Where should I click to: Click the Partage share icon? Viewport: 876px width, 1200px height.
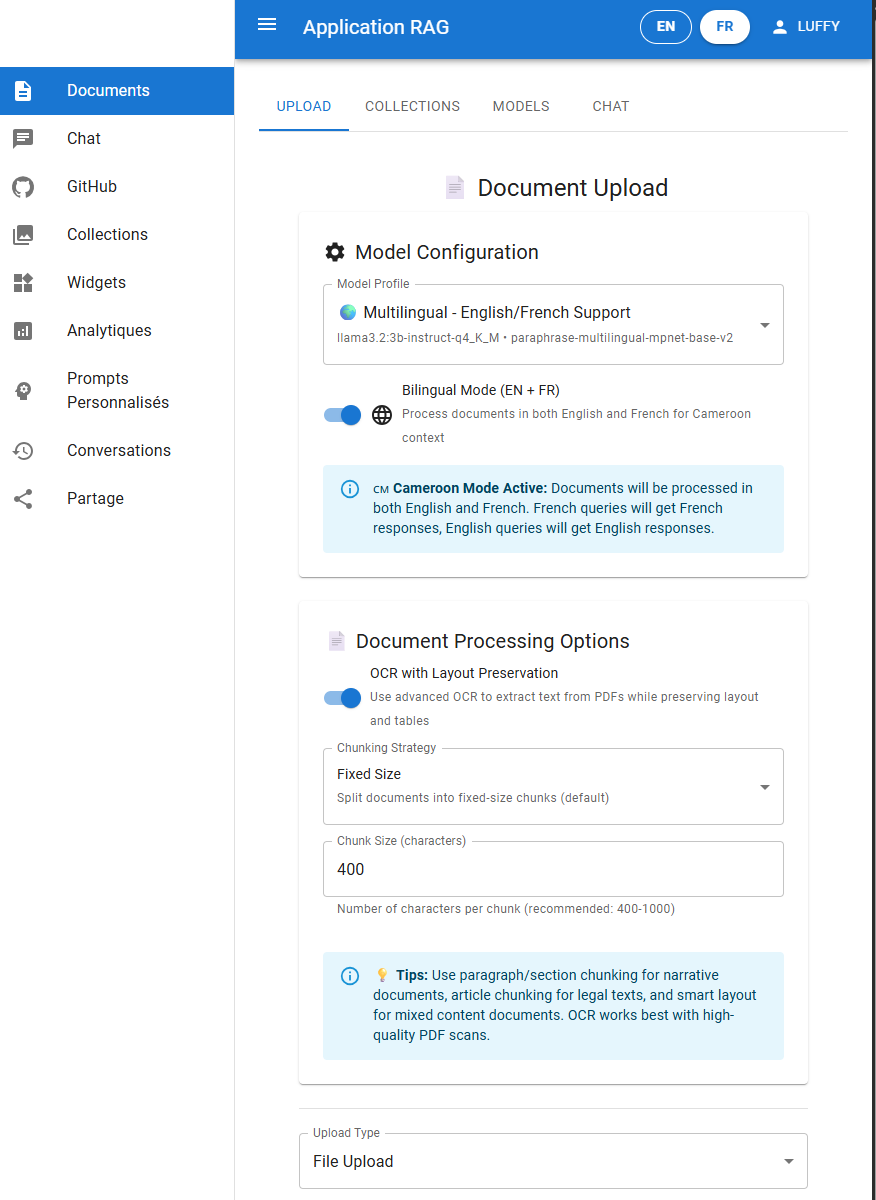tap(23, 499)
